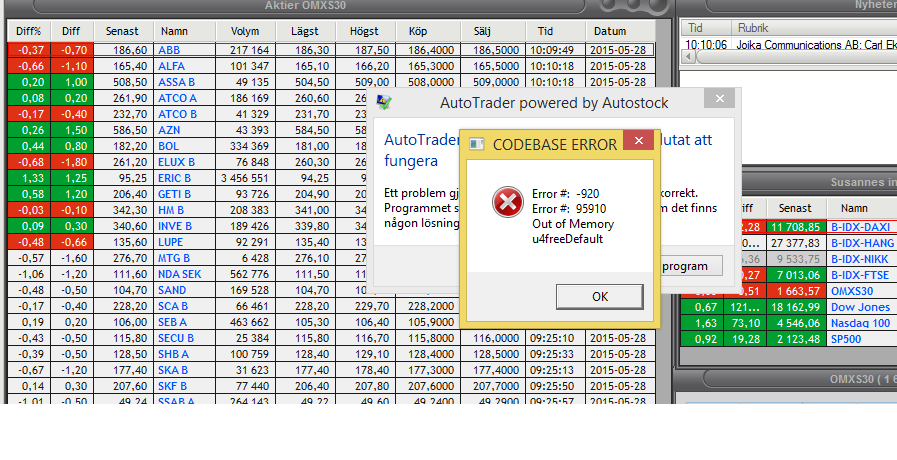Click the Rubrik header in news panel

pyautogui.click(x=753, y=28)
